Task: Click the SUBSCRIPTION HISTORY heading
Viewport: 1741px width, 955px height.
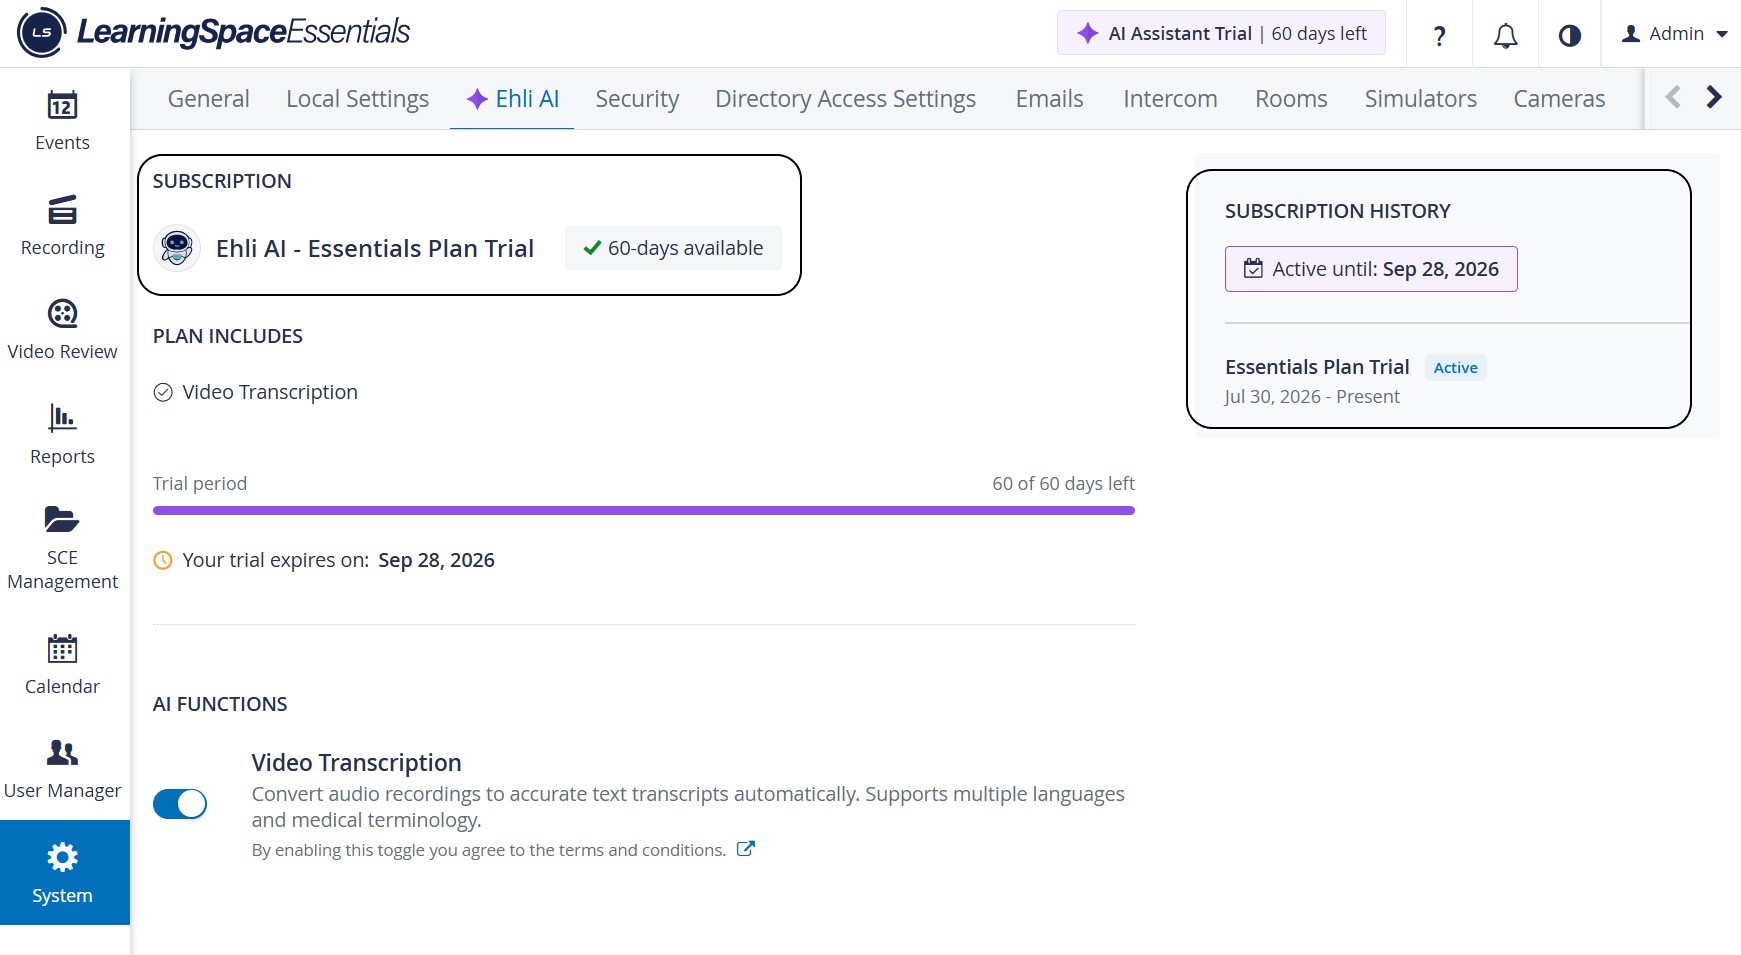Action: (x=1338, y=211)
